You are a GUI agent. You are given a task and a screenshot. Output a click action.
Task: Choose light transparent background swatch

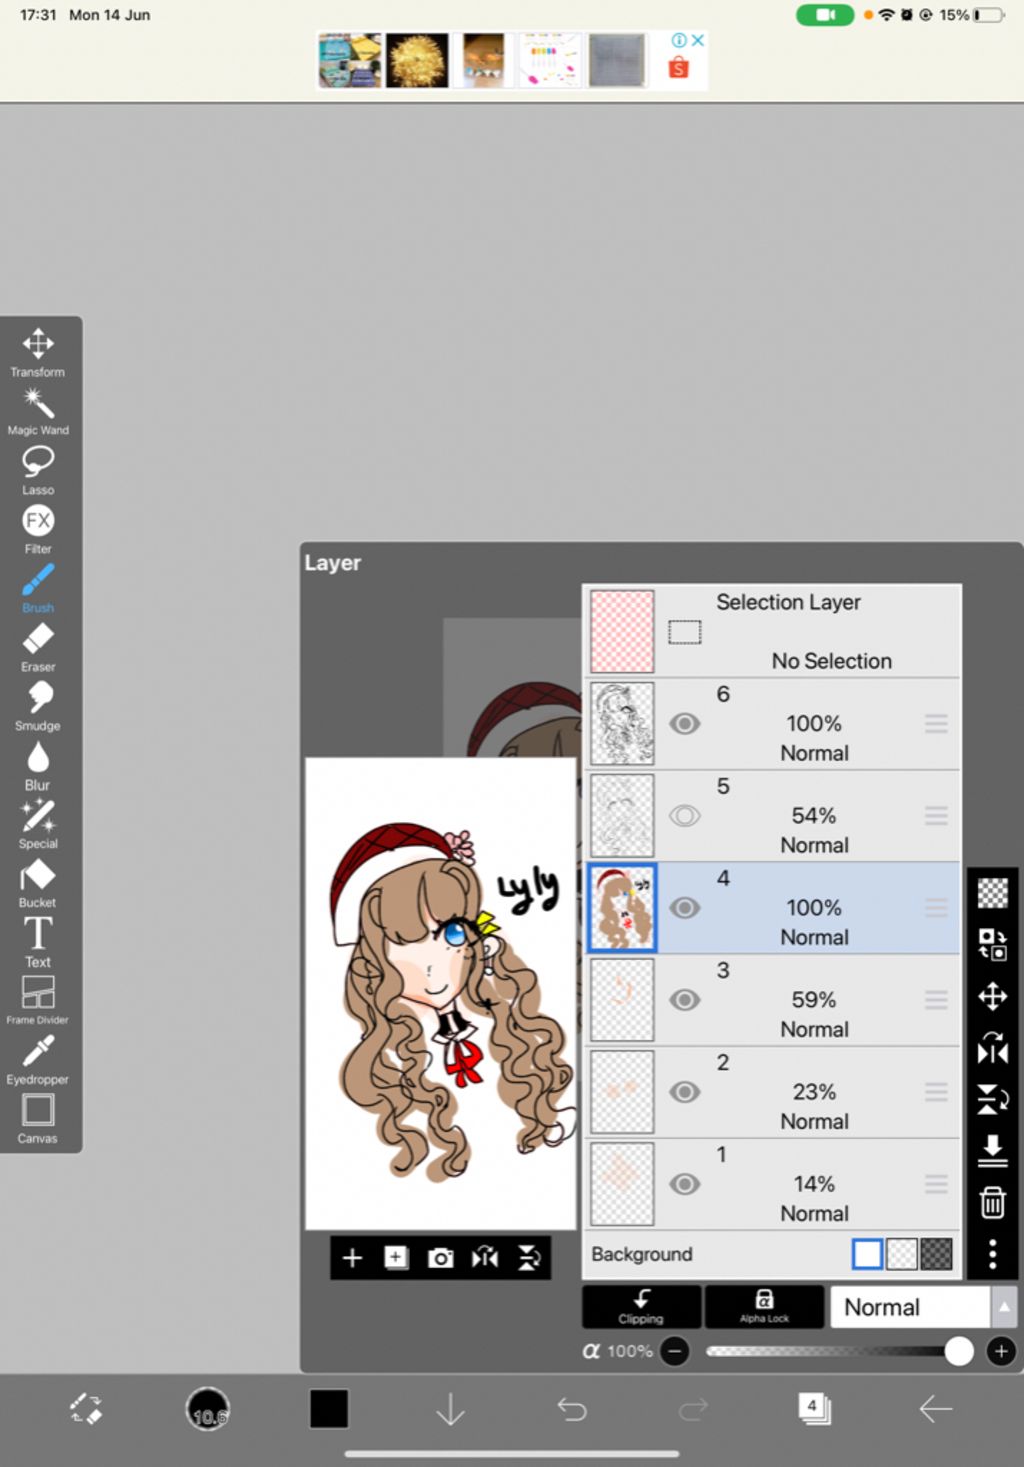click(x=902, y=1254)
